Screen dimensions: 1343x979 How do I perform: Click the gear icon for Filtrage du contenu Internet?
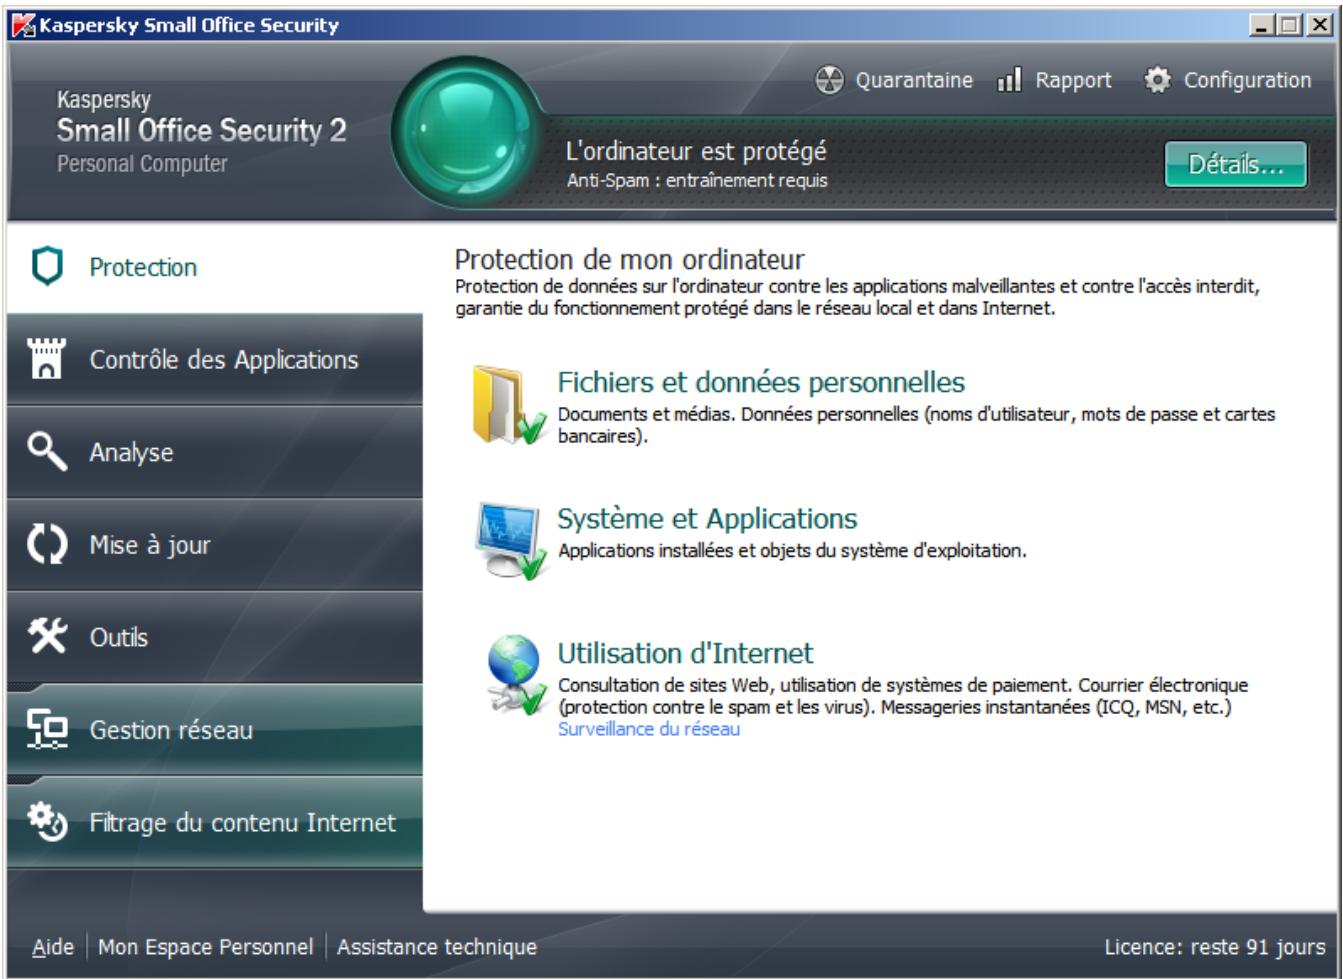(x=47, y=823)
